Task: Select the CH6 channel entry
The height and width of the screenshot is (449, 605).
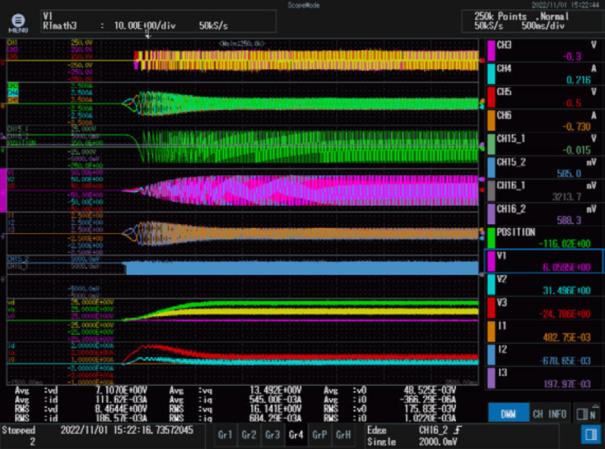Action: pyautogui.click(x=544, y=121)
